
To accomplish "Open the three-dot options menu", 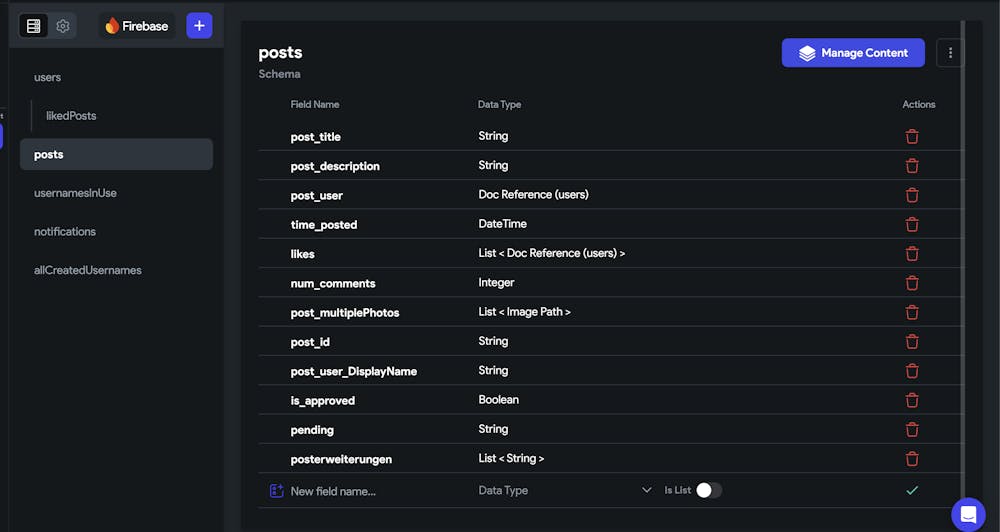I will [x=950, y=53].
